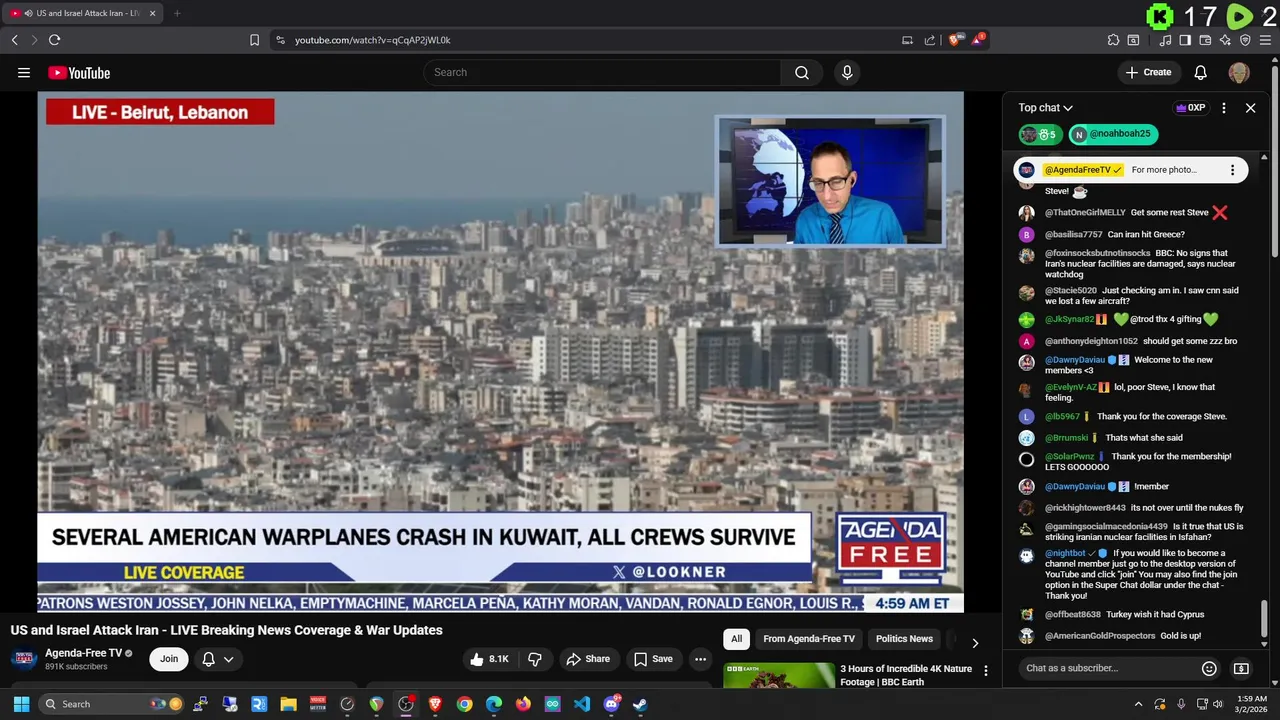Open Brave VPN shield icon
Viewport: 1280px width, 720px height.
1245,40
